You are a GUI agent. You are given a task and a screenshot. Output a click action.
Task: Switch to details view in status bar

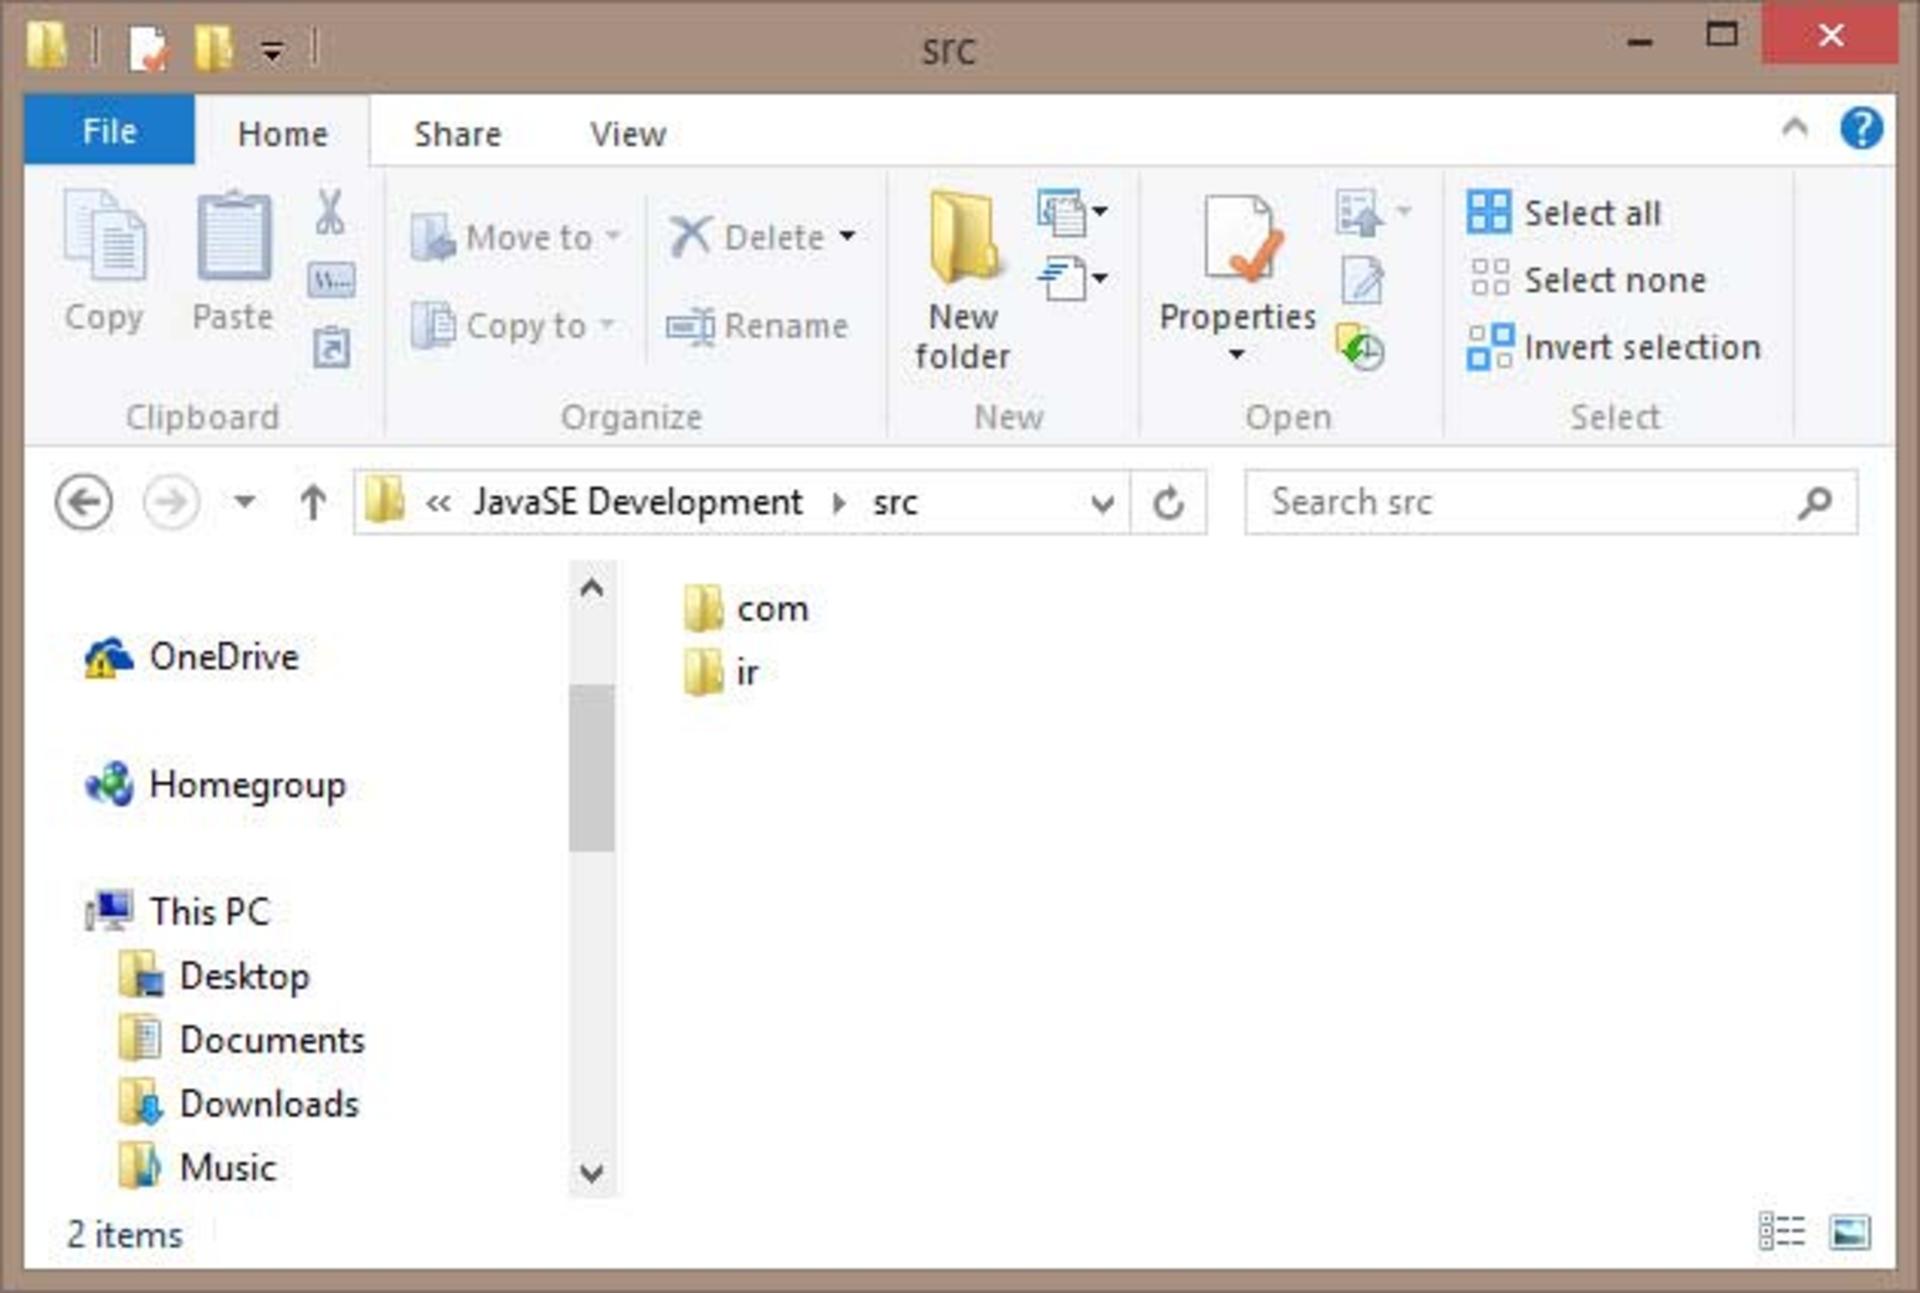coord(1782,1232)
